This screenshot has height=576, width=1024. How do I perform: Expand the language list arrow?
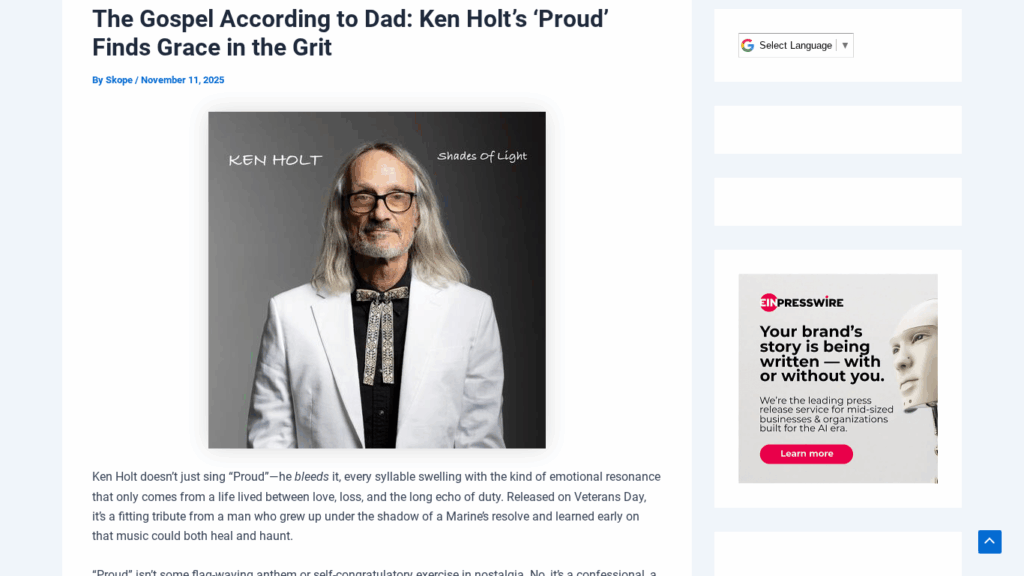pyautogui.click(x=845, y=45)
